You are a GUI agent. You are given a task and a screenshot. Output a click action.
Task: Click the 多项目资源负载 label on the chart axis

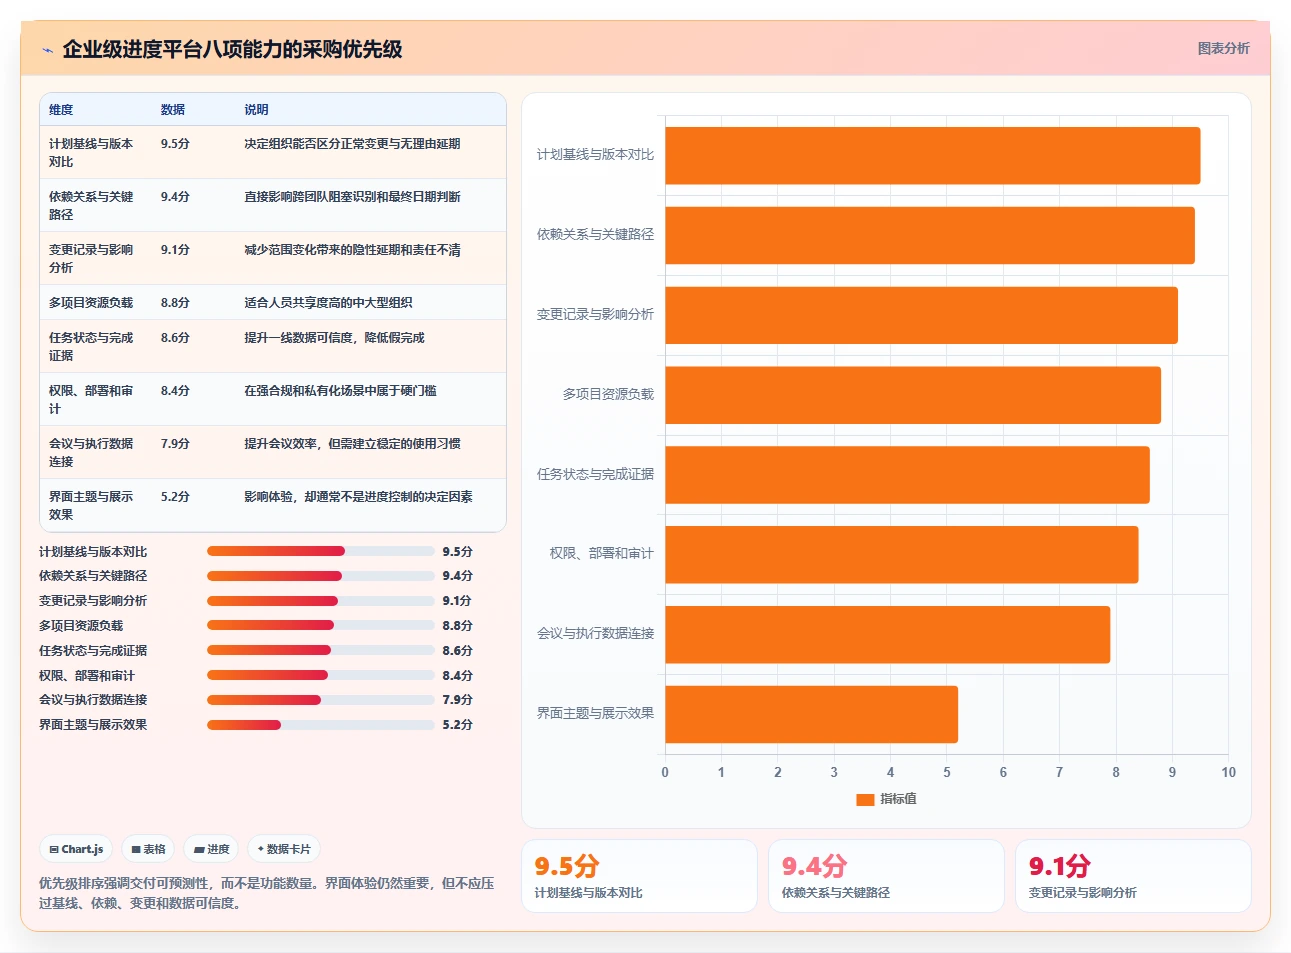click(x=608, y=395)
